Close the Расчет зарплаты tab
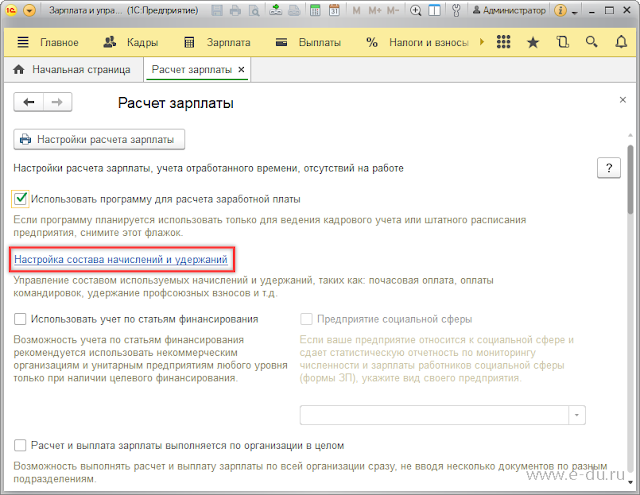Screen dimensions: 640x495 tap(241, 70)
